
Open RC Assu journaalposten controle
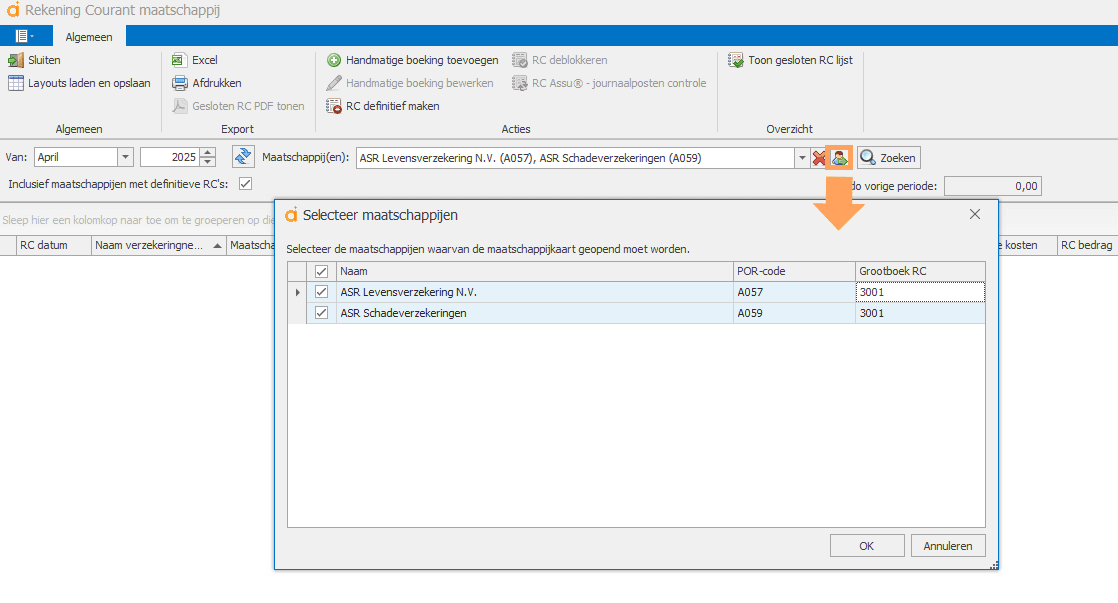coord(609,83)
